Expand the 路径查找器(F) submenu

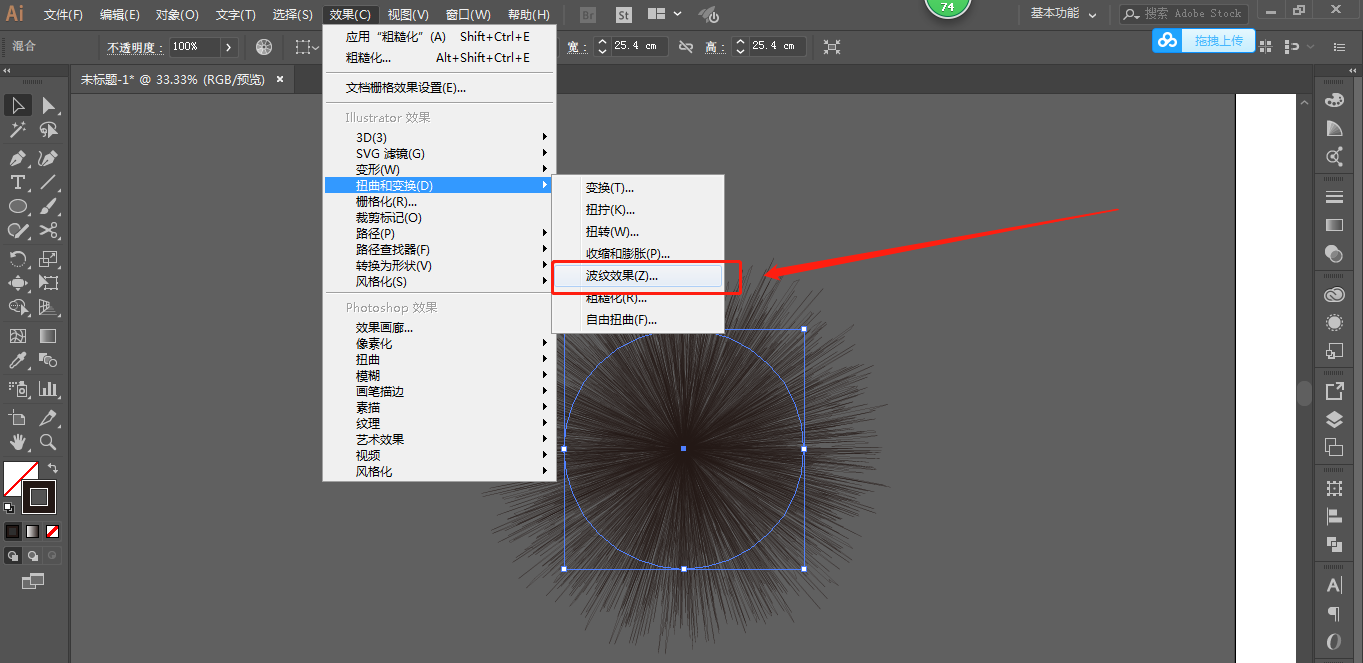tap(439, 249)
